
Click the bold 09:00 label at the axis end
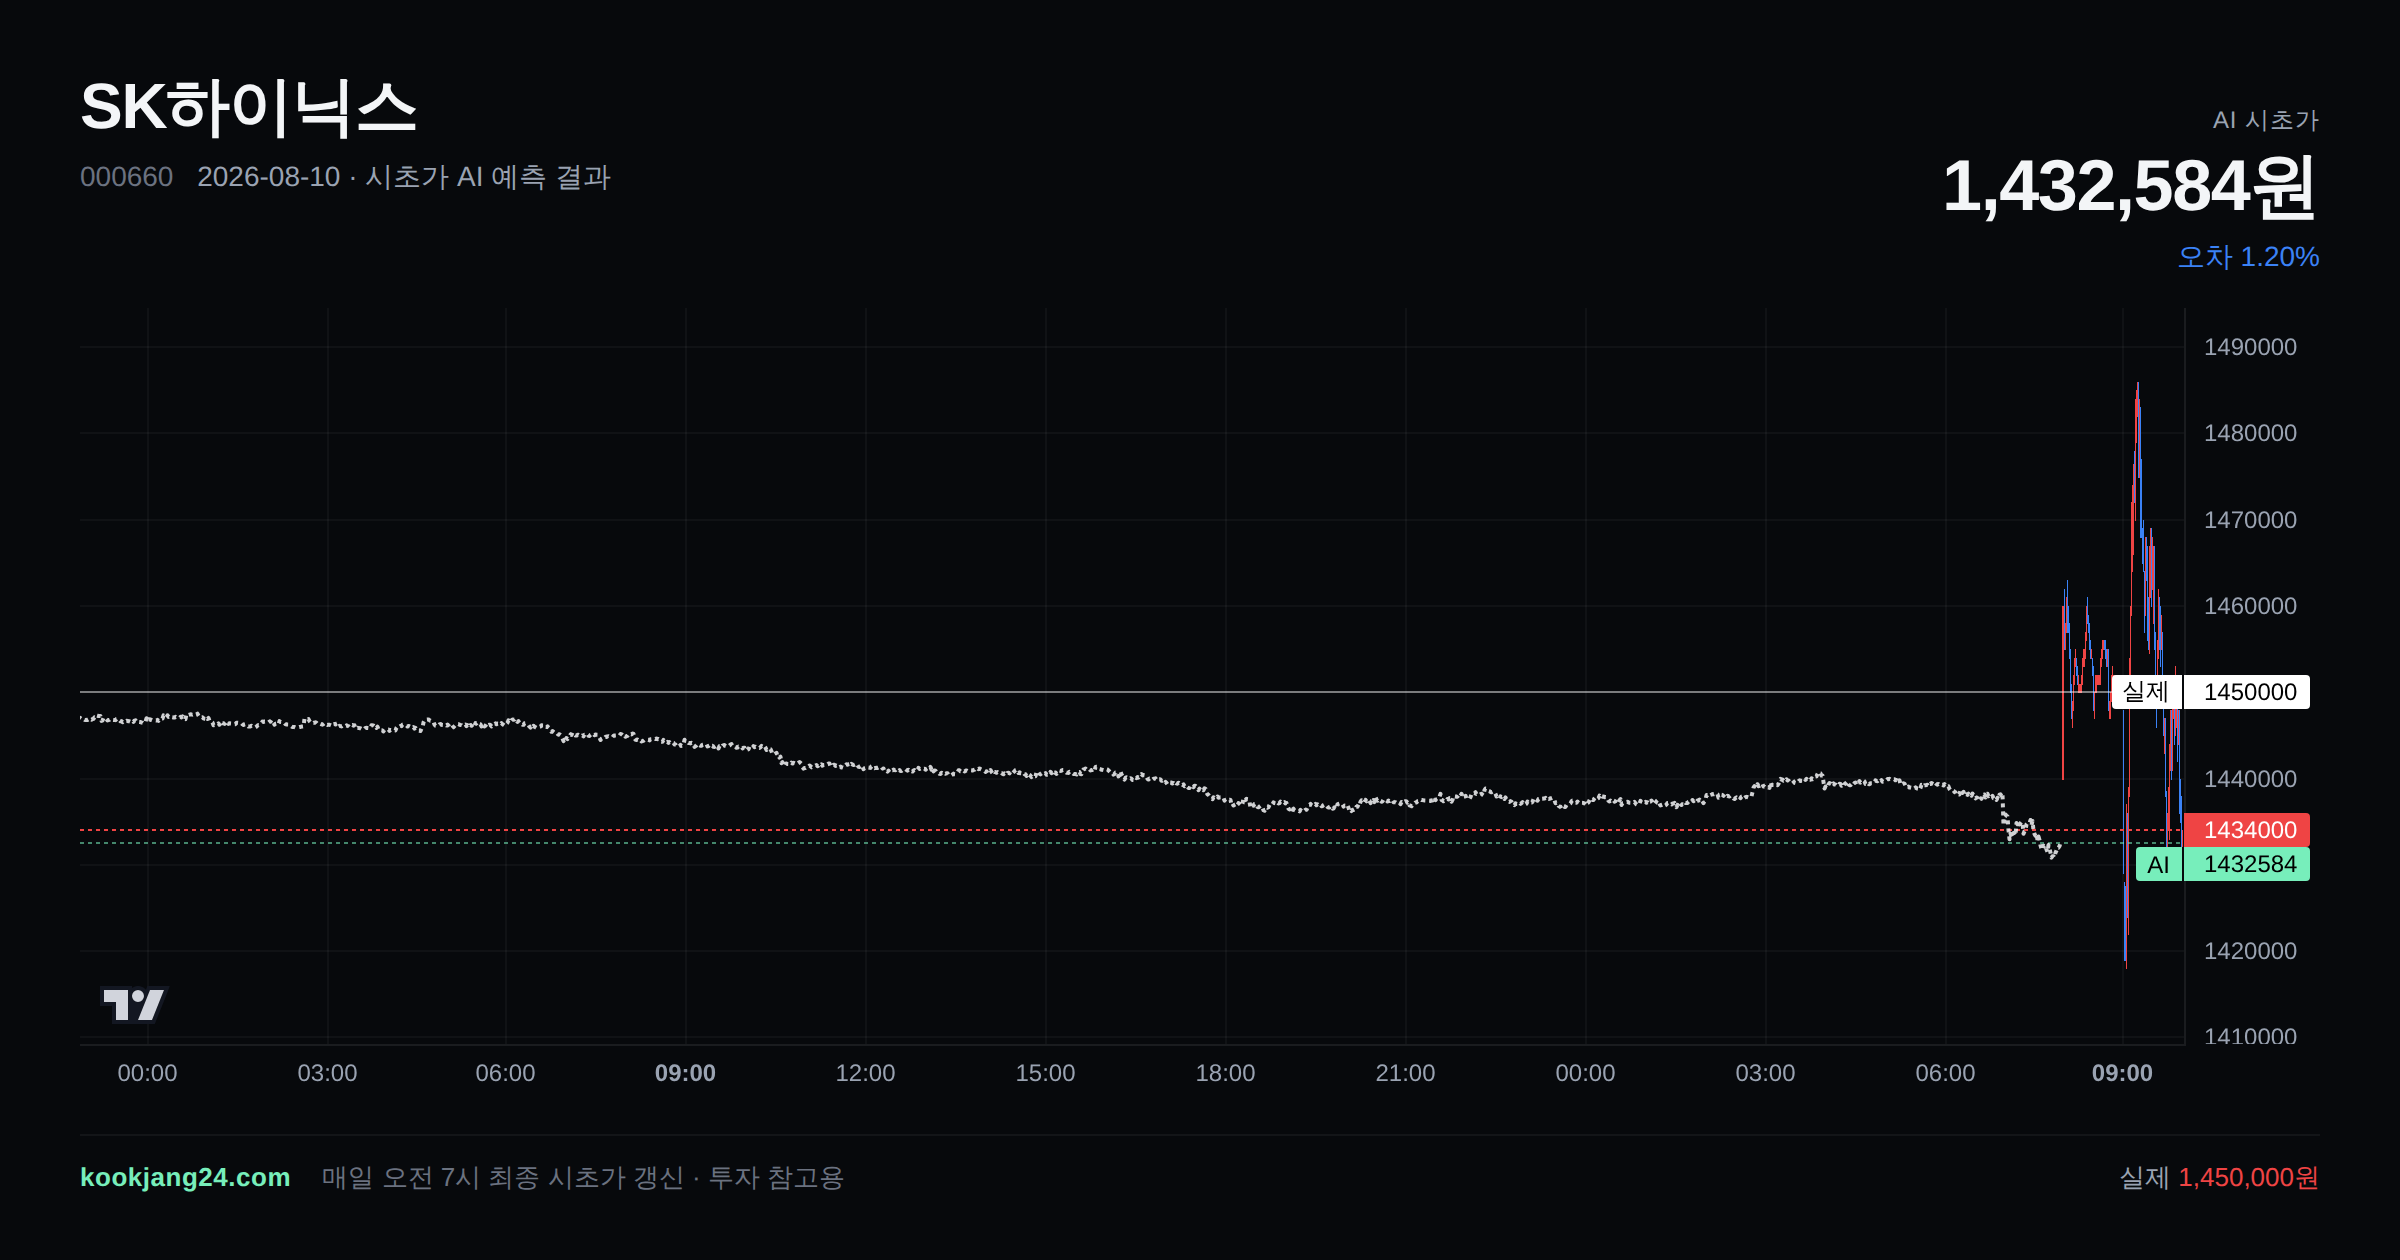[2122, 1073]
